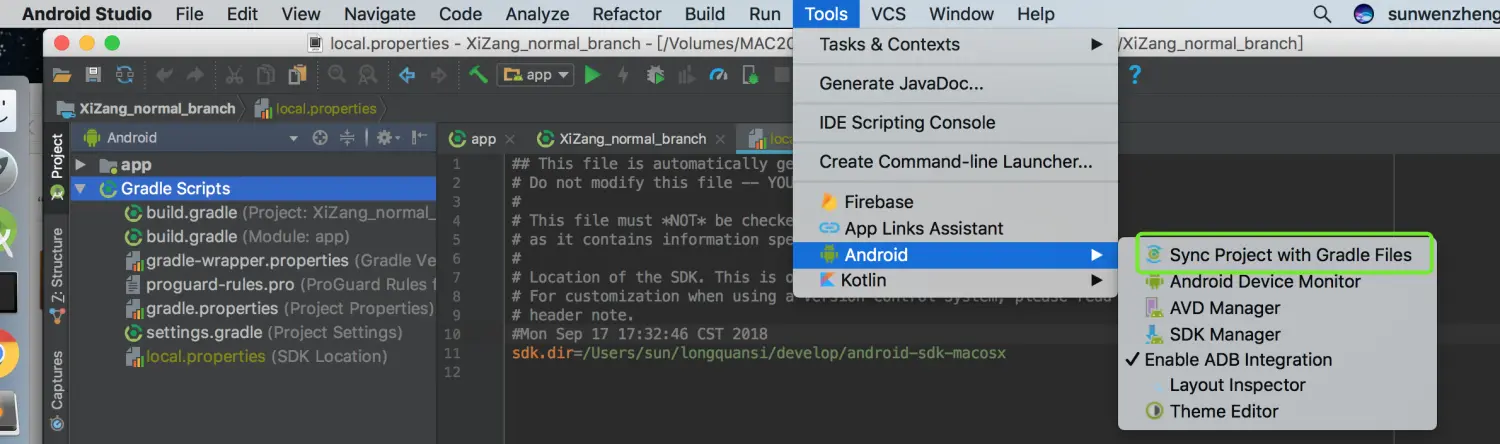This screenshot has width=1500, height=444.
Task: Open the Z: Structure side tool tab
Action: [x=57, y=275]
